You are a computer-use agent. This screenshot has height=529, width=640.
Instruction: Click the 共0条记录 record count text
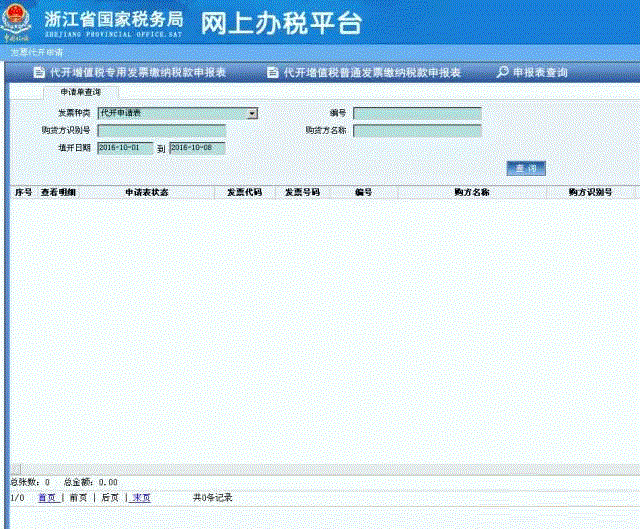point(213,498)
